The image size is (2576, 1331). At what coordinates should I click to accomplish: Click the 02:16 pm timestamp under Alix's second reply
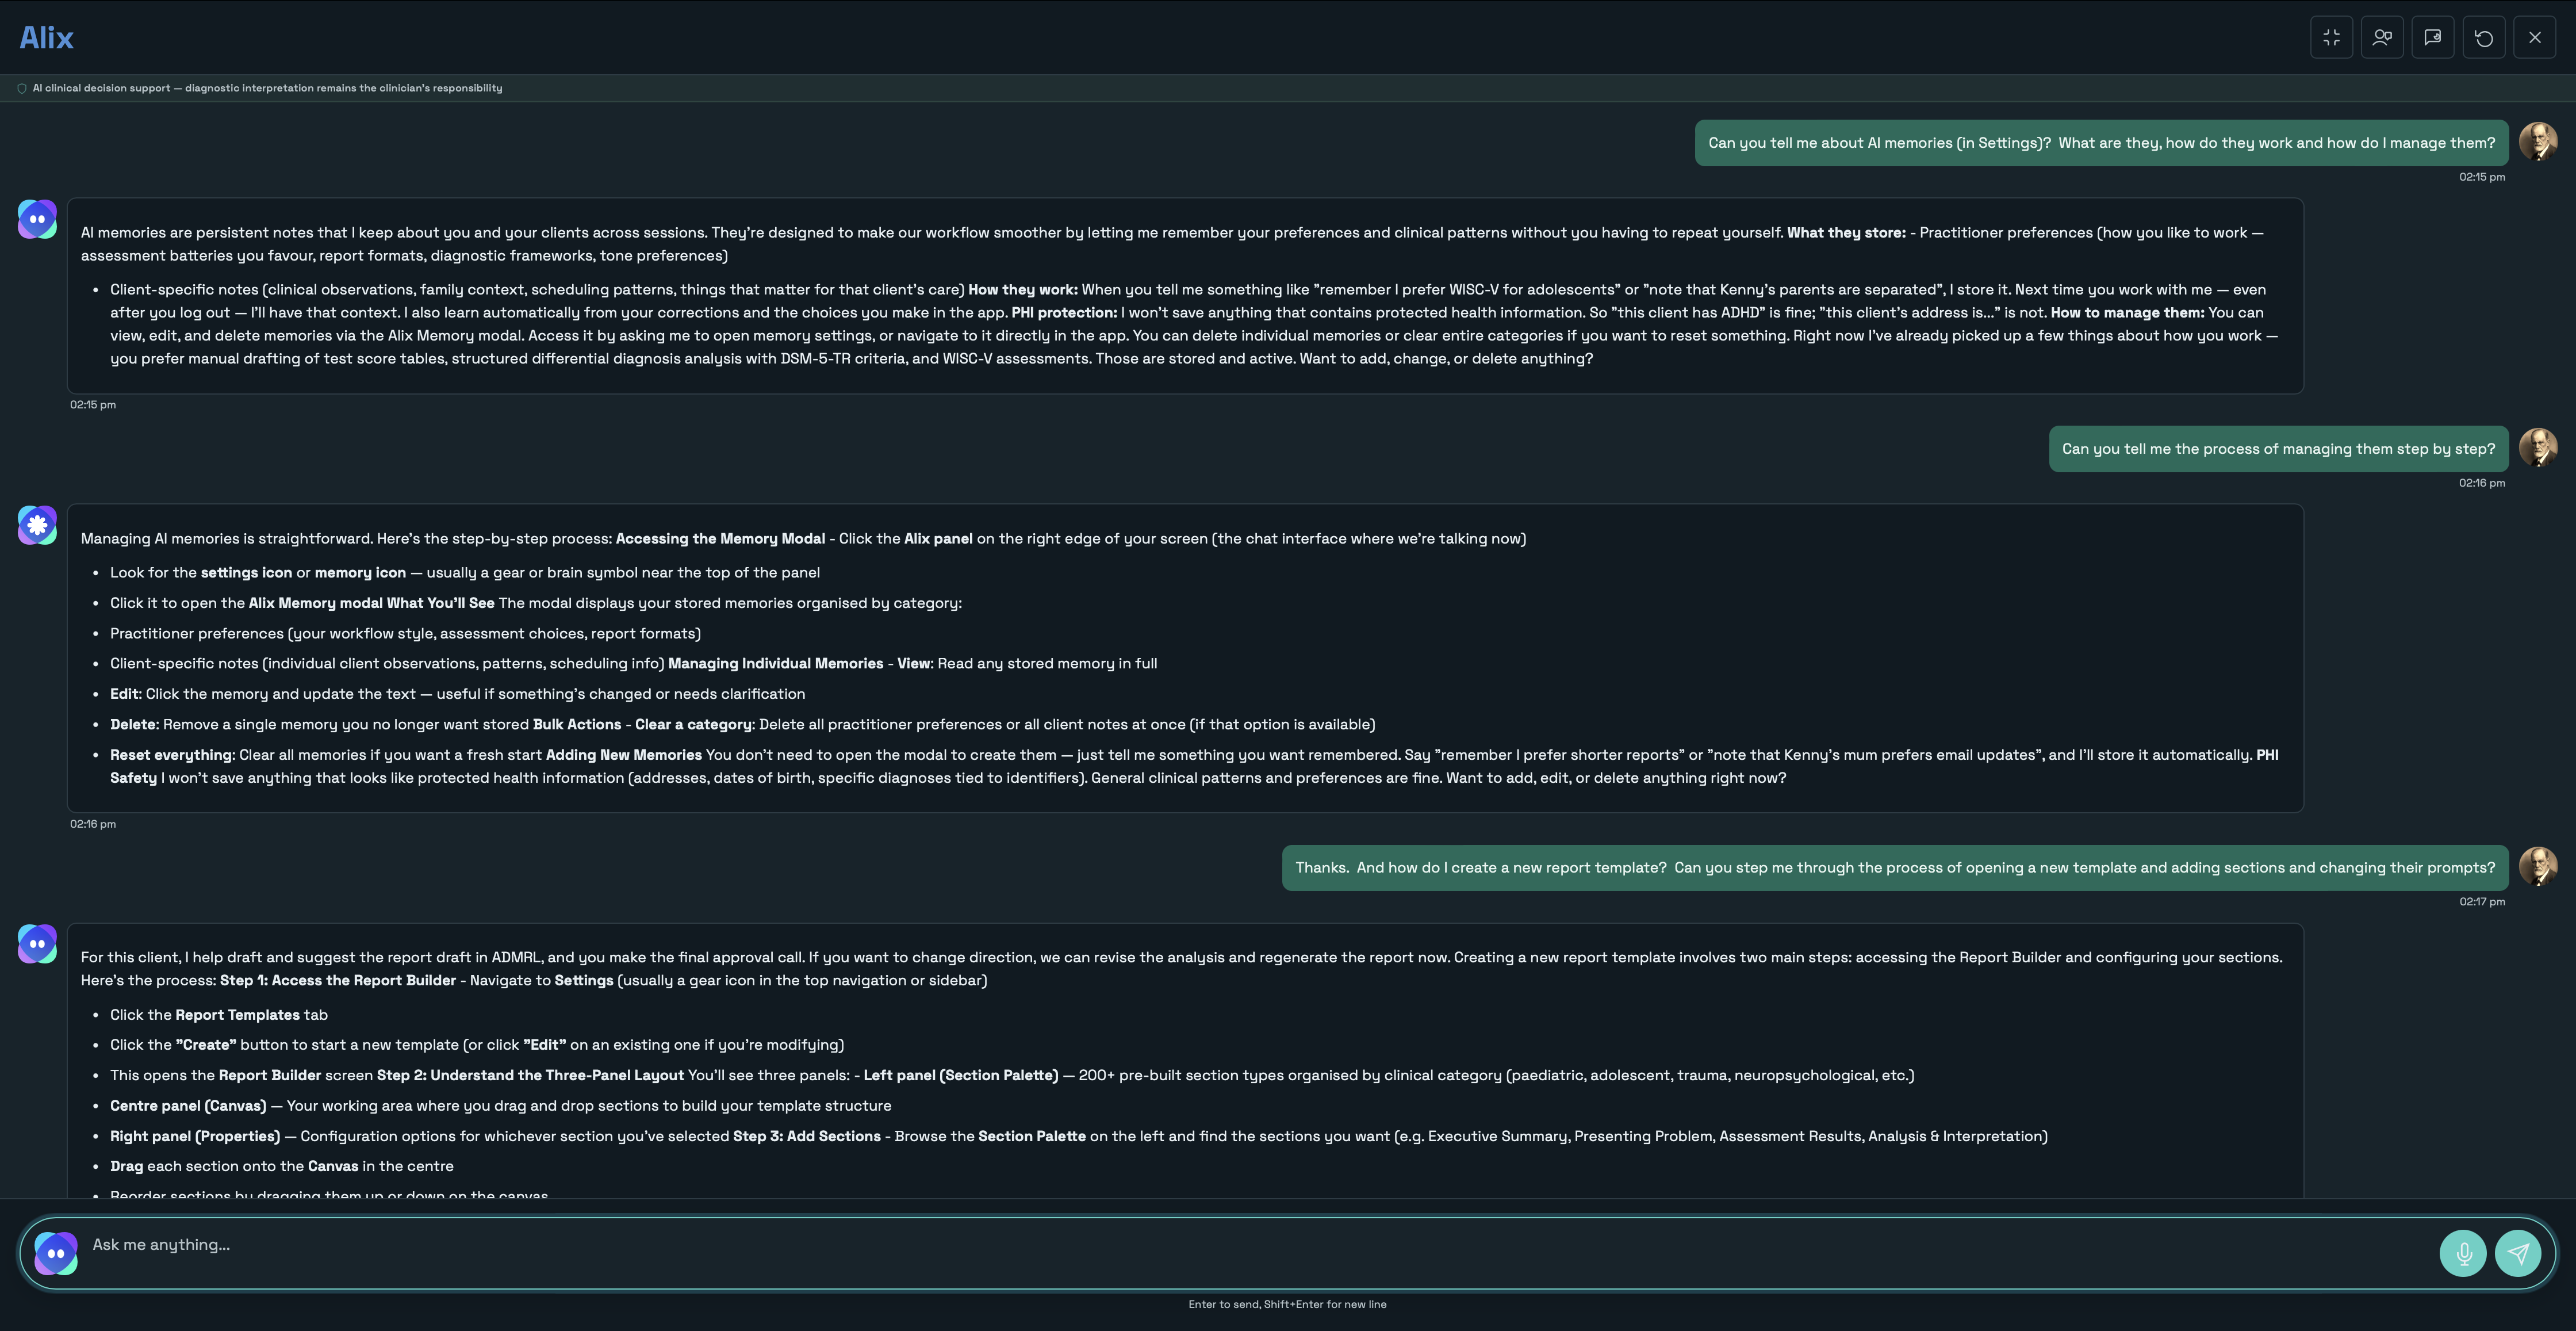(x=93, y=824)
